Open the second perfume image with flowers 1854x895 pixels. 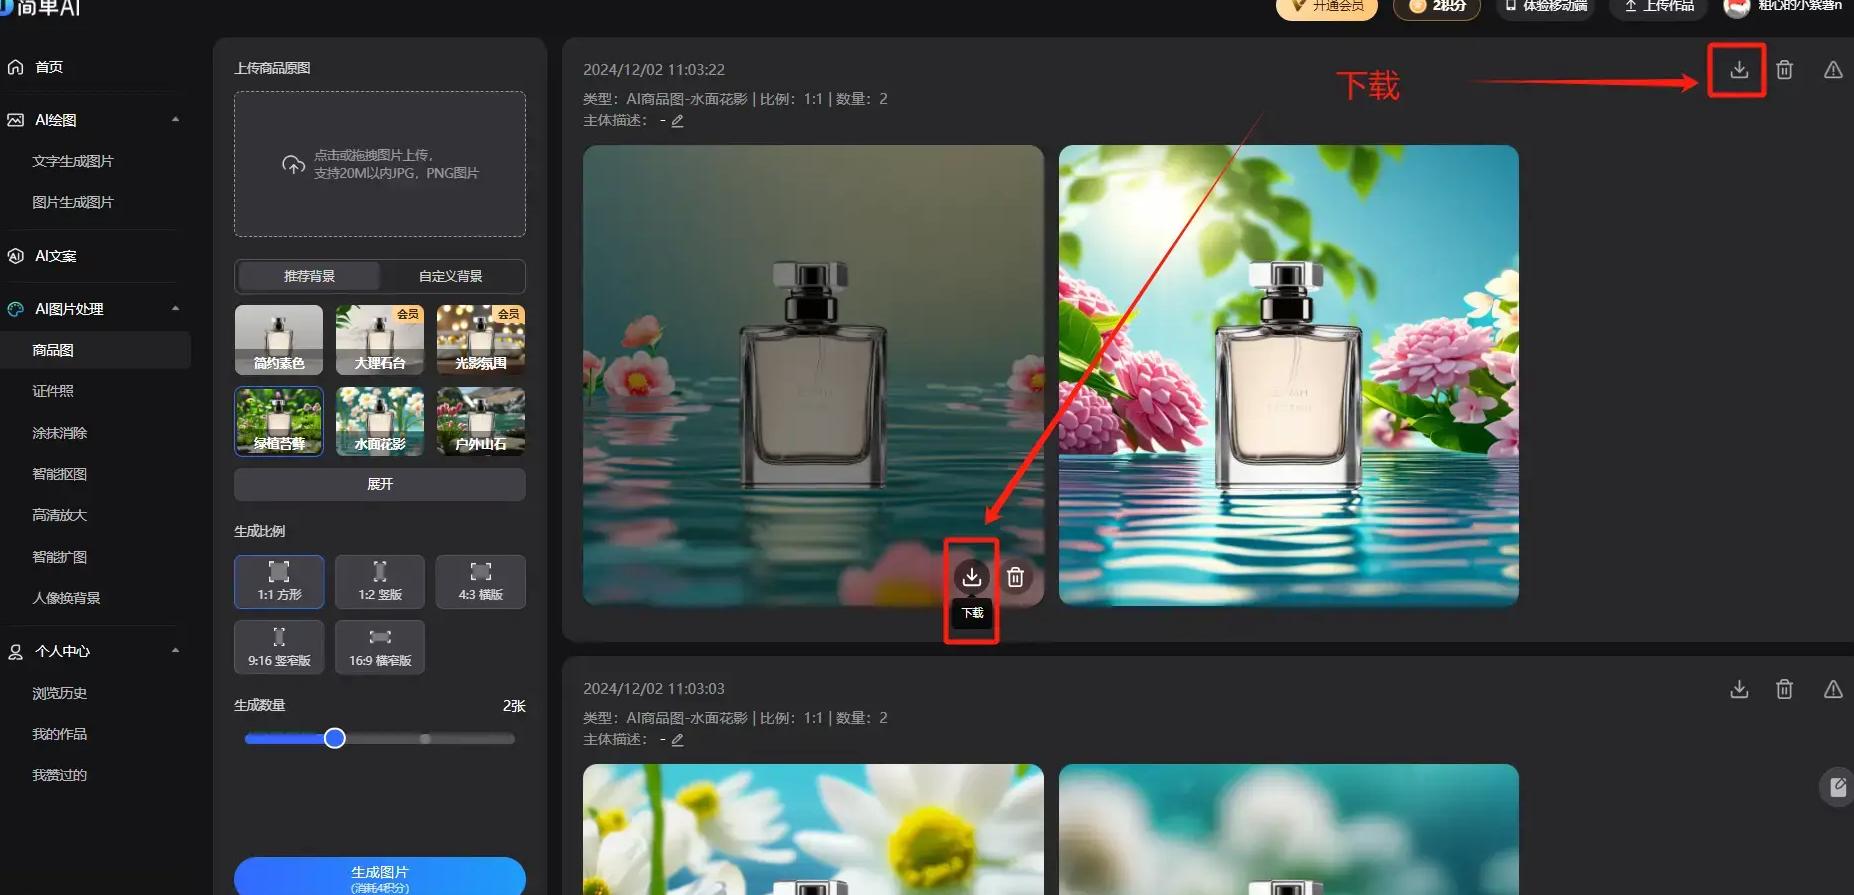coord(1289,375)
